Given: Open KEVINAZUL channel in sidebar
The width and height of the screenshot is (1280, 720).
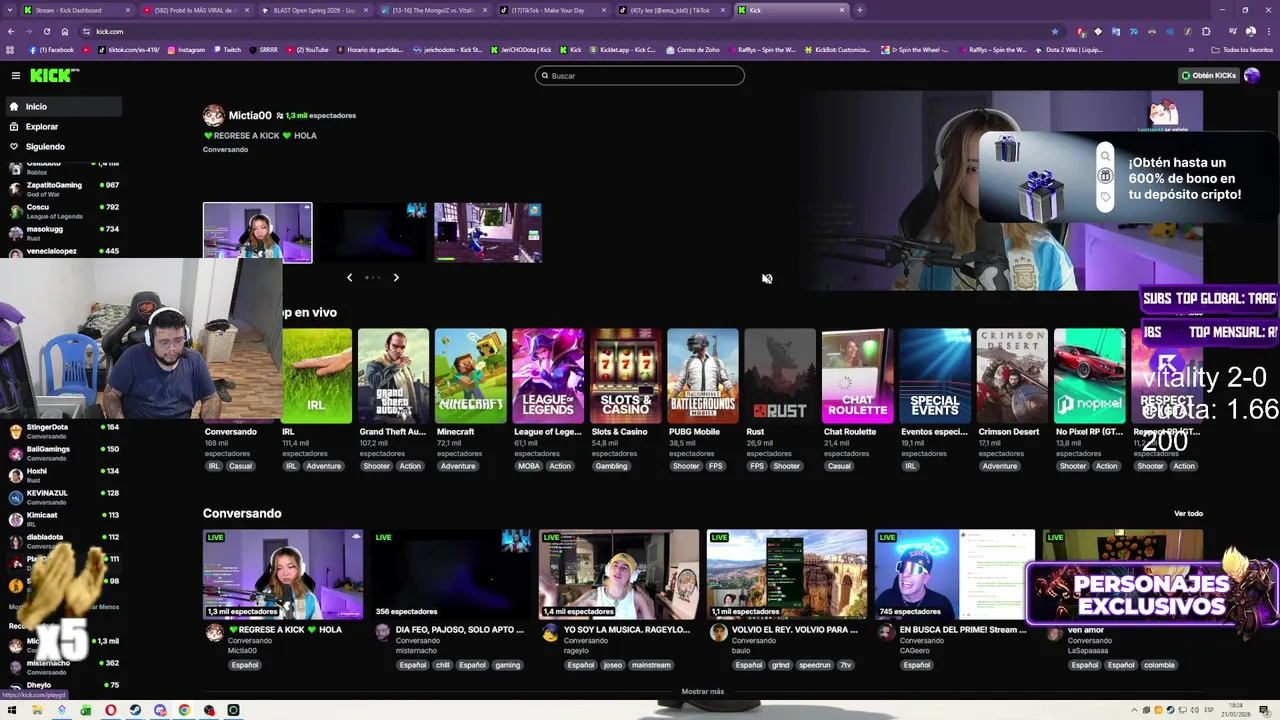Looking at the screenshot, I should coord(62,497).
